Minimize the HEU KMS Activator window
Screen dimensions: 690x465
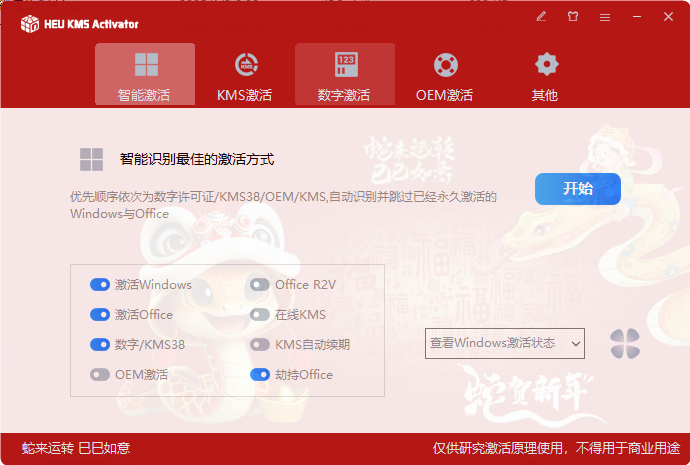coord(636,16)
